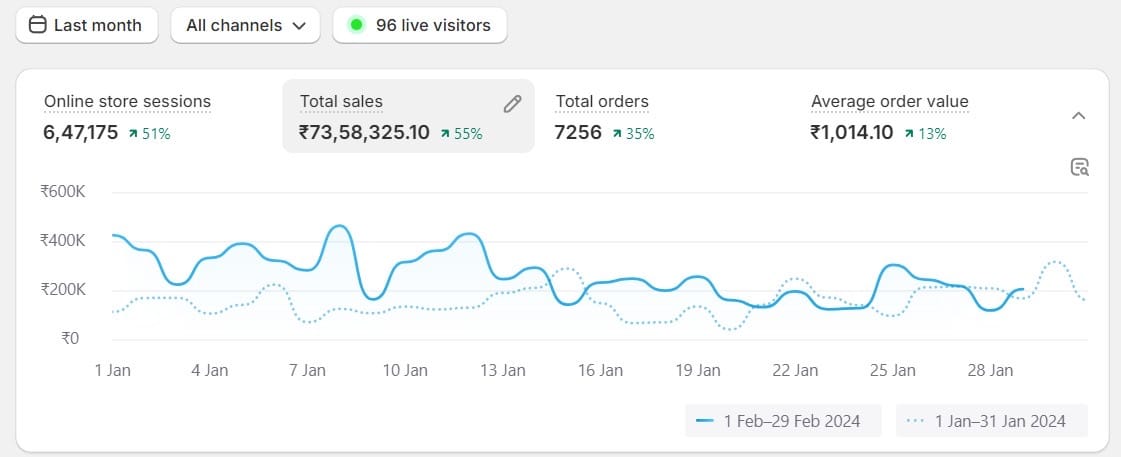
Task: Click the green arrow beside 51% sessions
Action: point(133,133)
